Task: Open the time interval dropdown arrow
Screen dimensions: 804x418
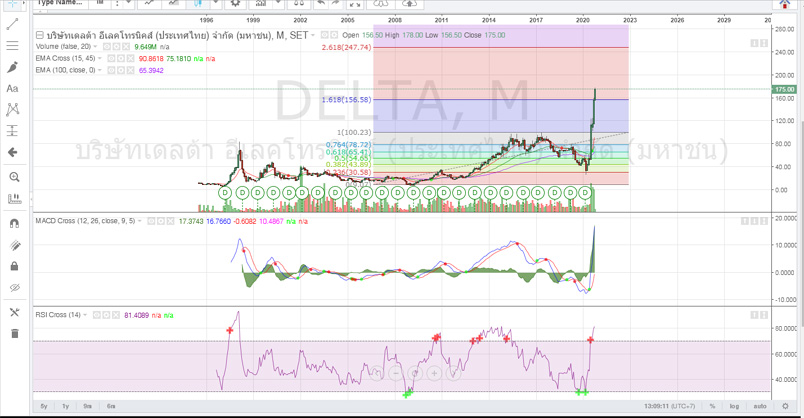Action: click(128, 3)
